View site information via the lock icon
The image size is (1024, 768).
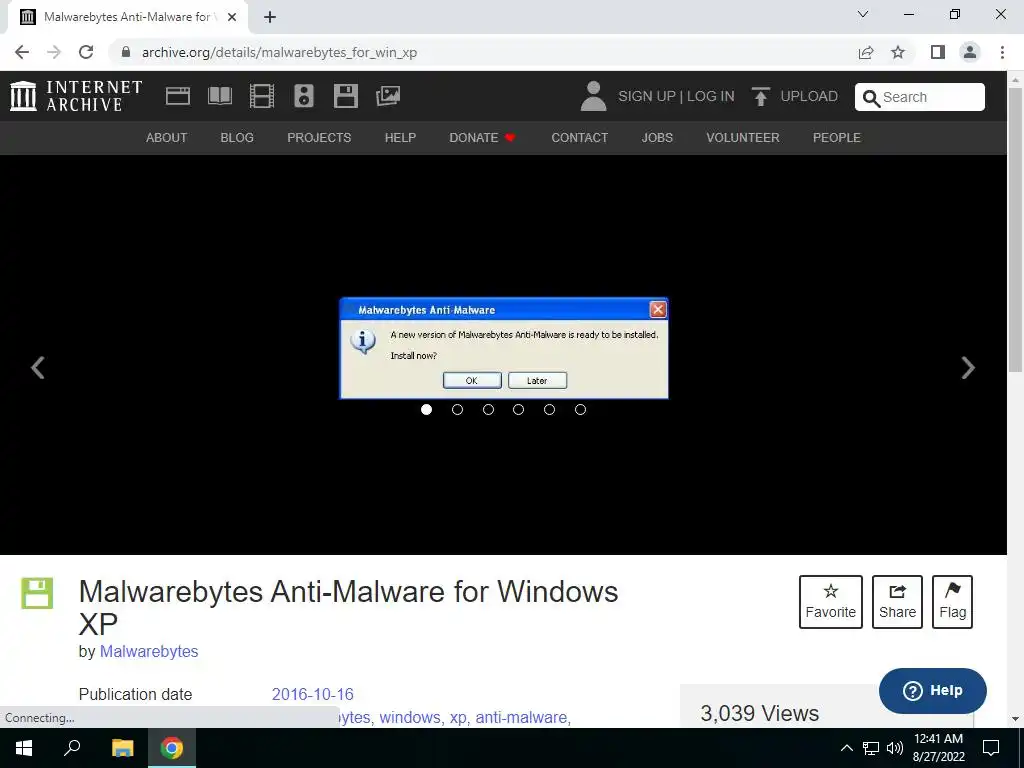click(126, 52)
